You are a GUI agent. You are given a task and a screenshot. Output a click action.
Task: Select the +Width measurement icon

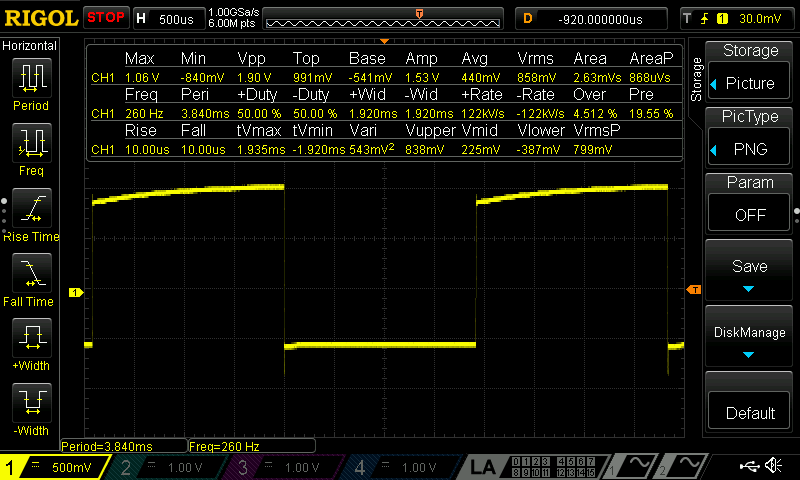point(31,345)
